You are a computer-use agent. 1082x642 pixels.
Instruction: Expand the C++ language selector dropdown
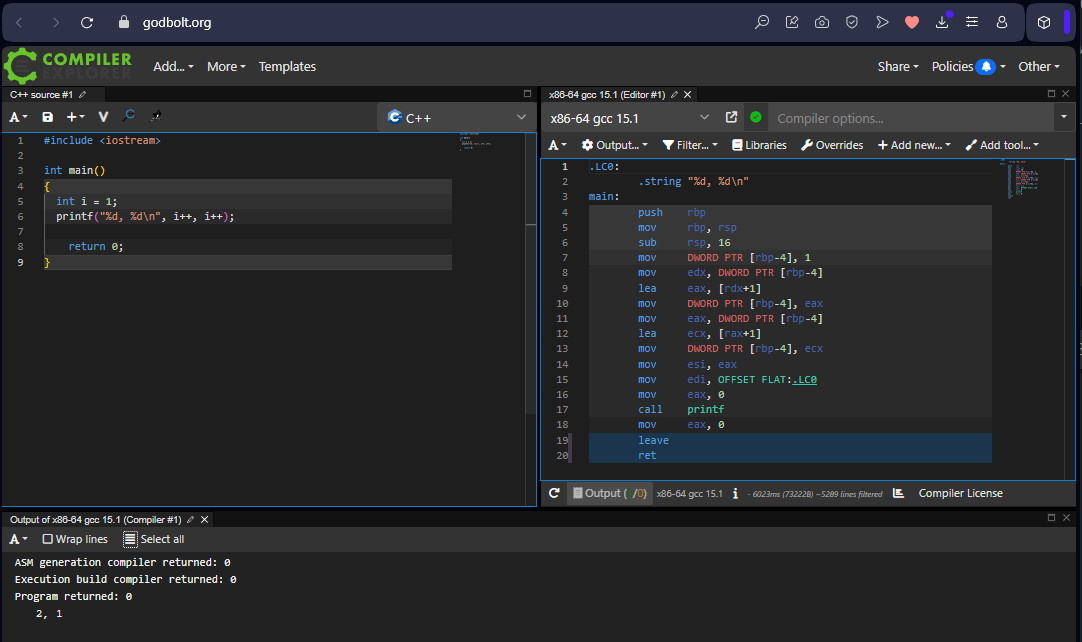tap(456, 117)
